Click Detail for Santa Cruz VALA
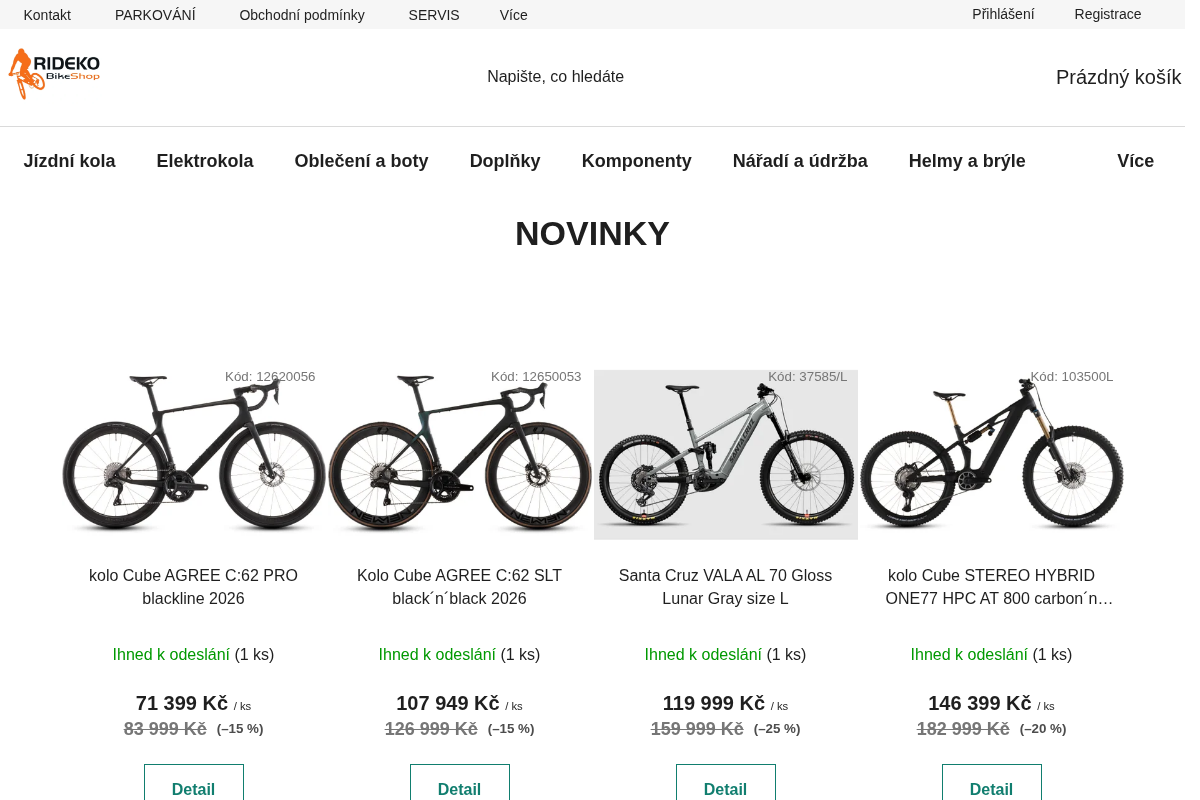 pyautogui.click(x=726, y=789)
